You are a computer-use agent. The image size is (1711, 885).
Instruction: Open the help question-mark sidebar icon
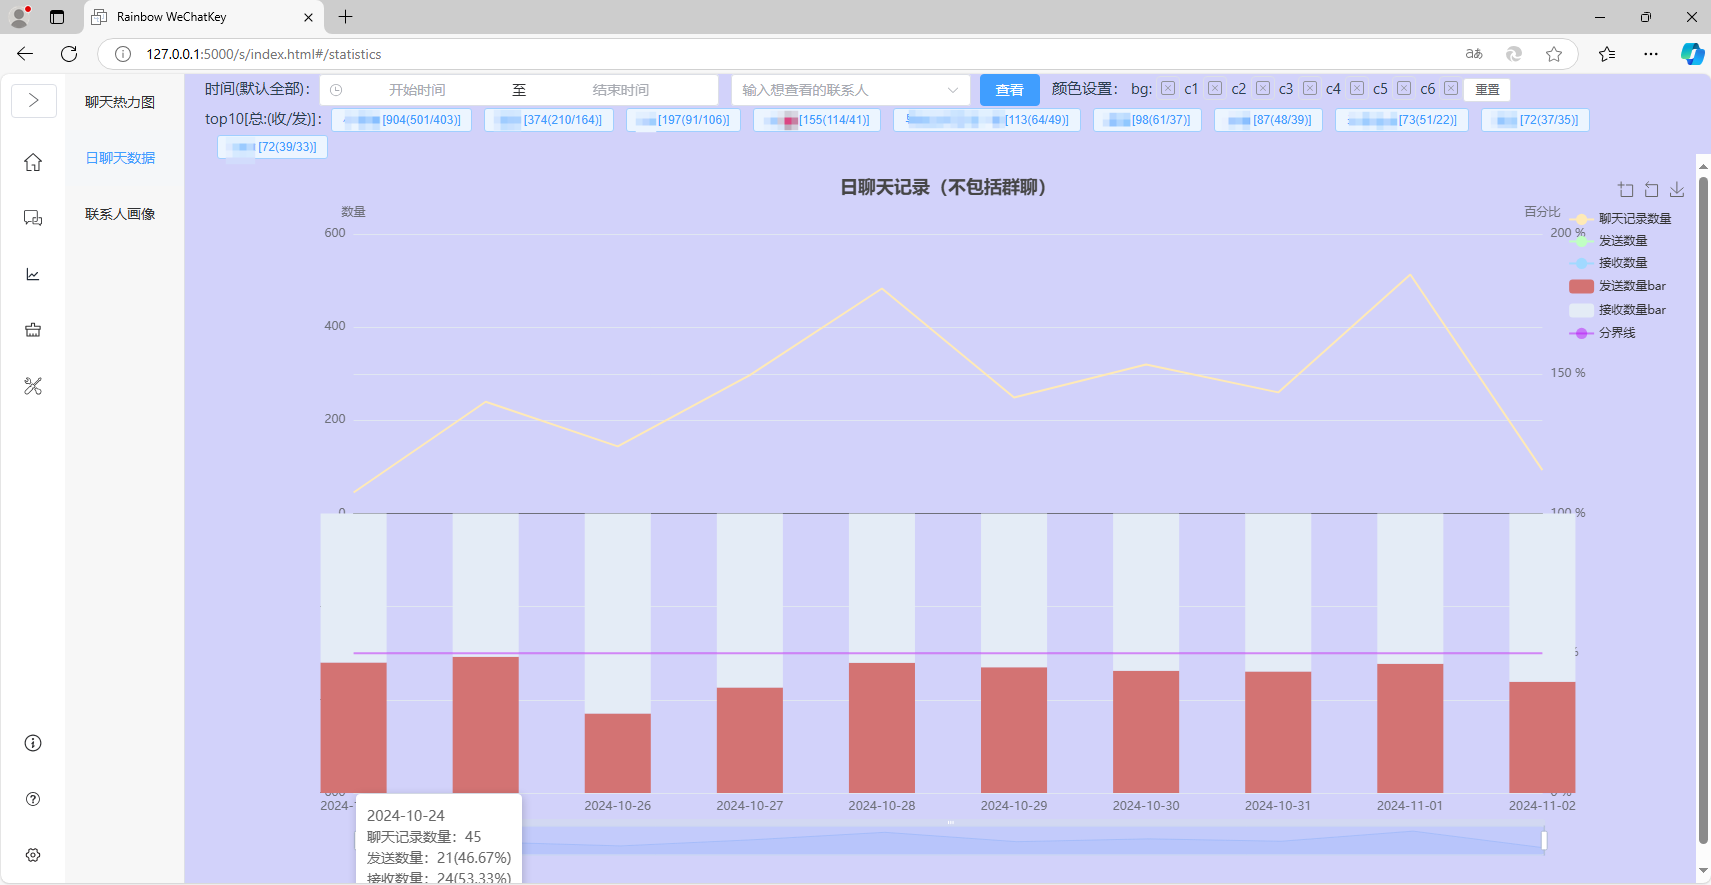click(x=33, y=799)
